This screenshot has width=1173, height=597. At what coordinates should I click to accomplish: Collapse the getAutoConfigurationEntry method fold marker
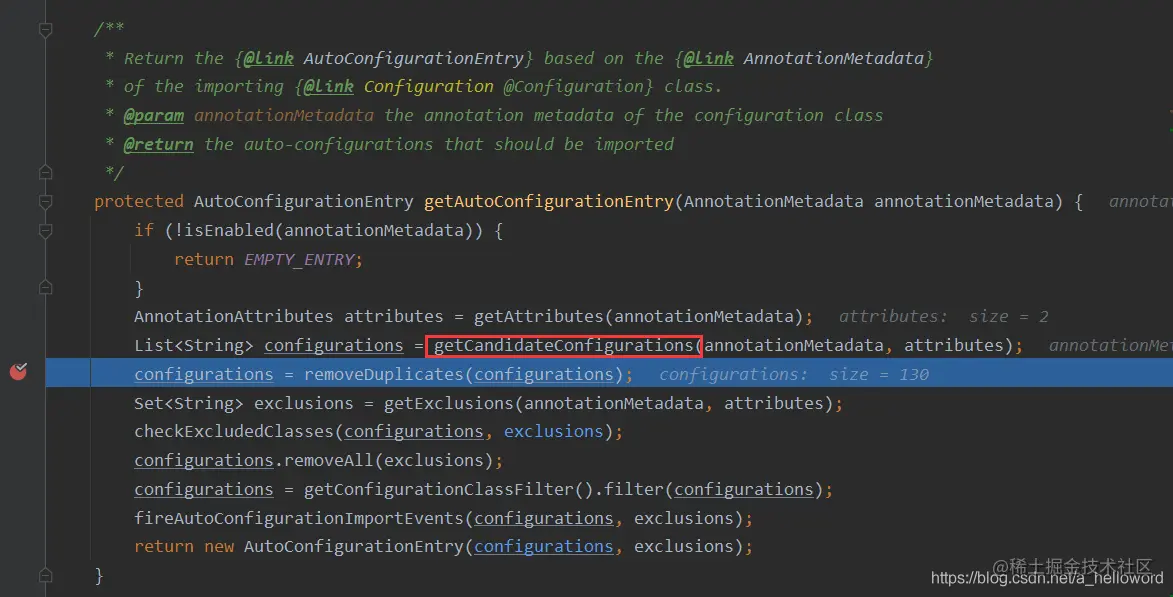click(46, 202)
